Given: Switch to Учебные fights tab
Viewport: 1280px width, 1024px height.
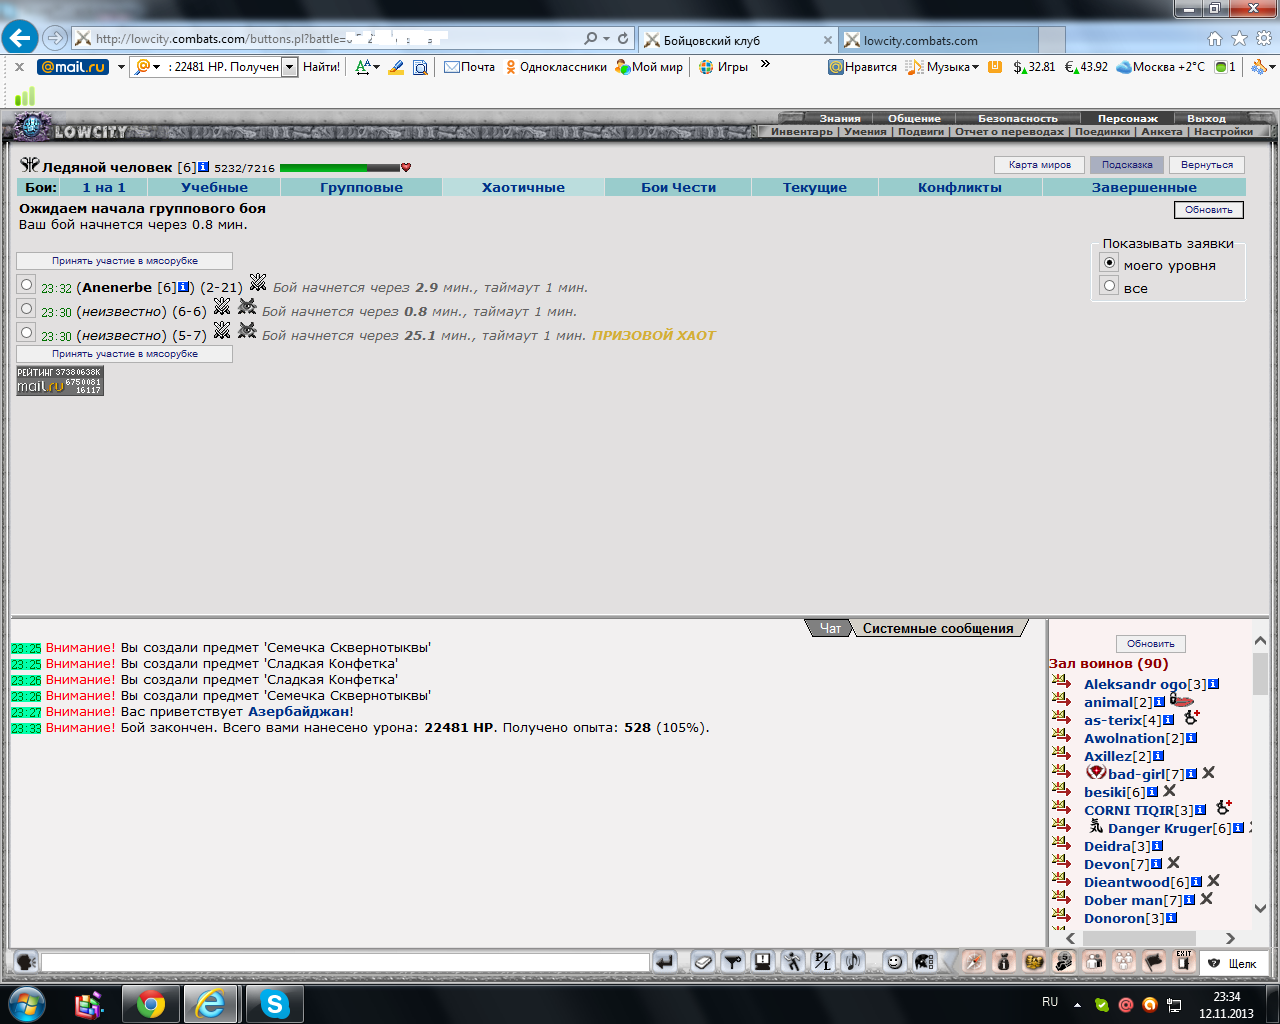Looking at the screenshot, I should [214, 187].
